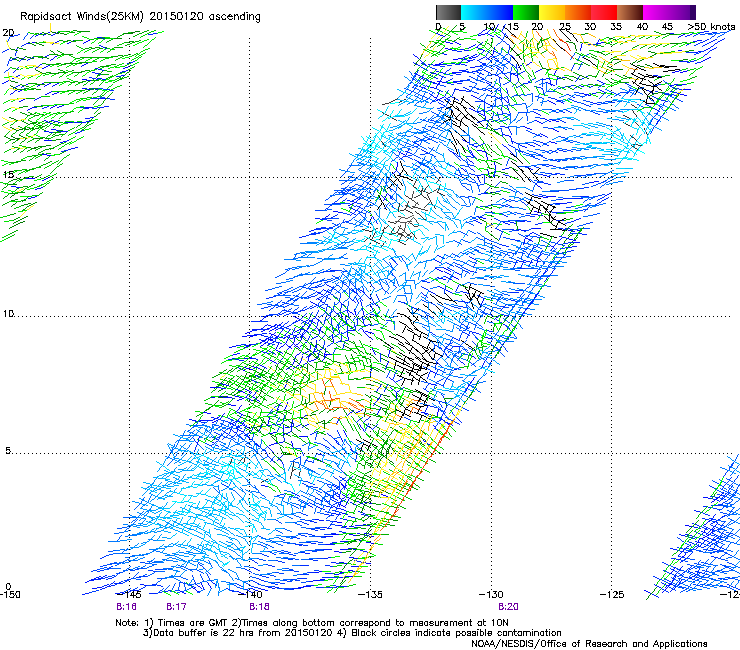Click the "40" legend scale label
Image resolution: width=740 pixels, height=650 pixels.
[642, 27]
